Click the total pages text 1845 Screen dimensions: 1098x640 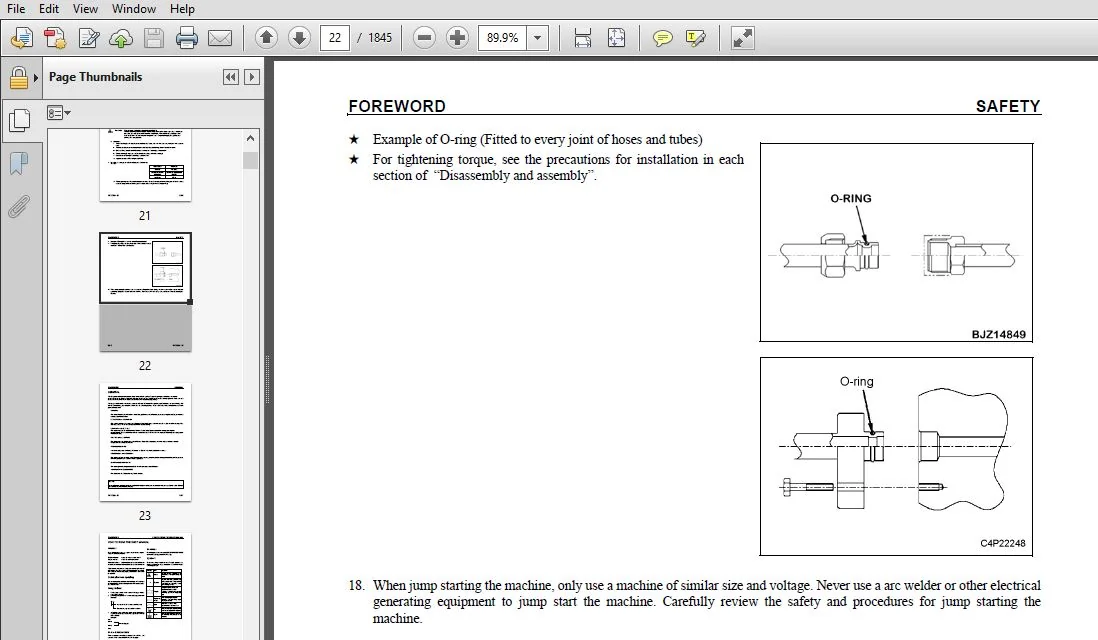[x=380, y=38]
